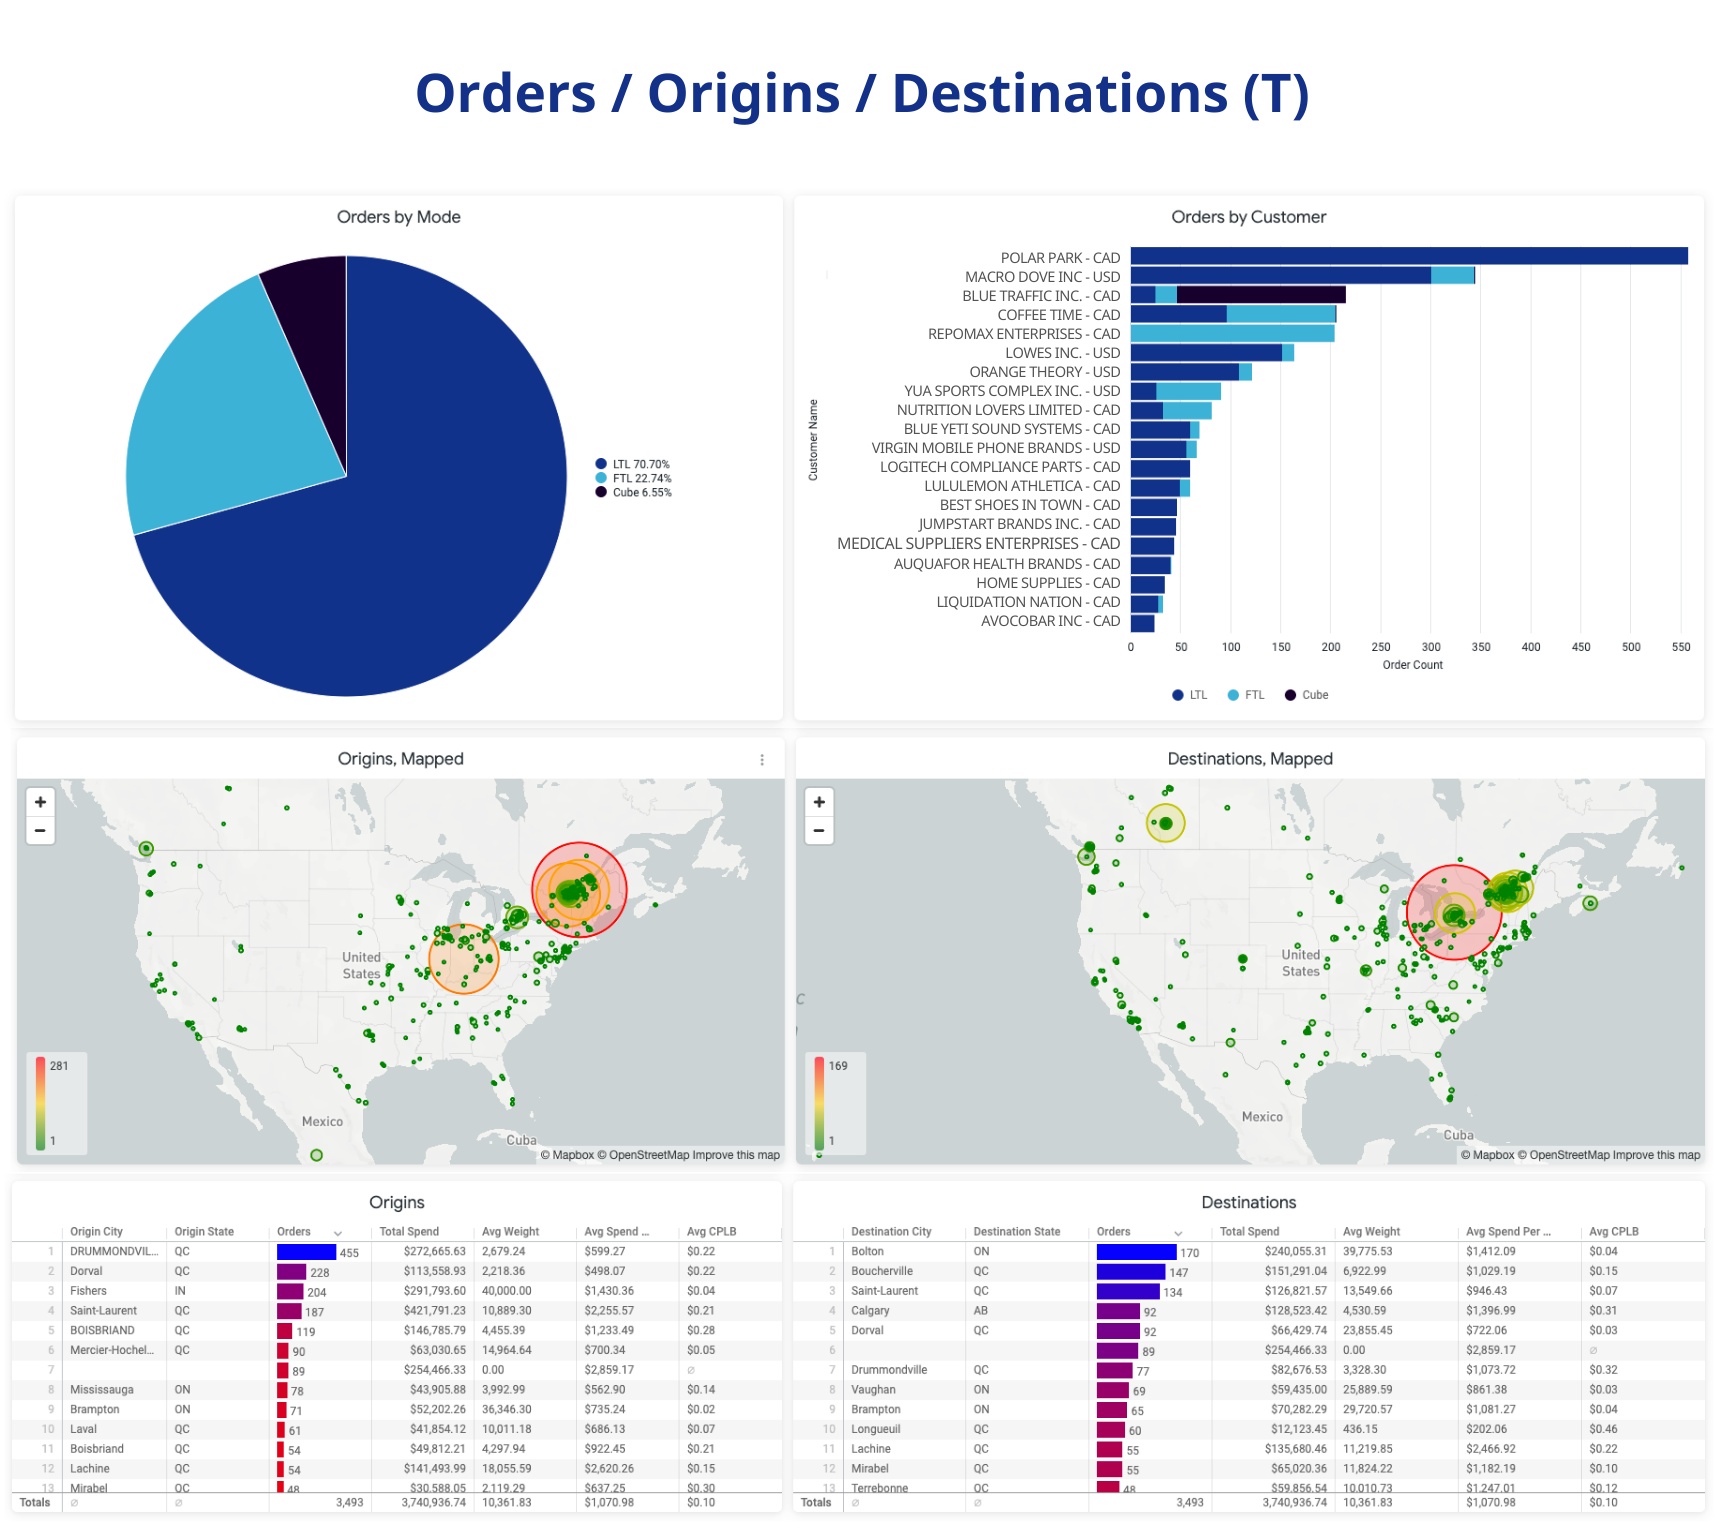The width and height of the screenshot is (1722, 1538).
Task: Select Mississauga origin city cell
Action: coord(101,1390)
